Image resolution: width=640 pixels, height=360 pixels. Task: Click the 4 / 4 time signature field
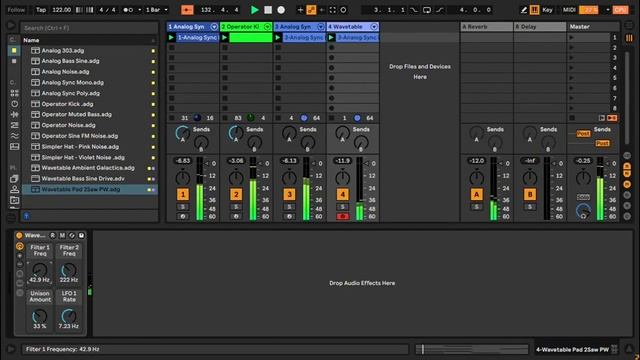coord(107,10)
